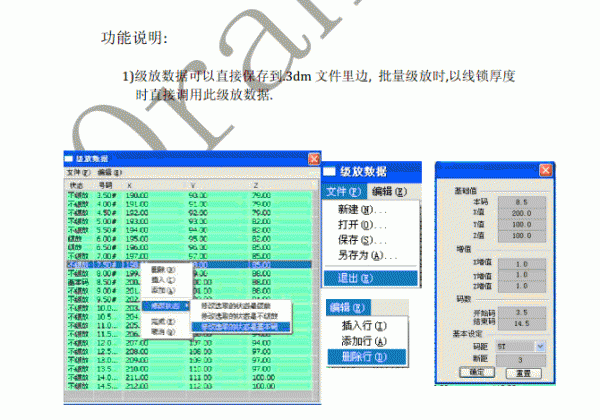Click the Z增值 input field
This screenshot has width=600, height=420.
(522, 286)
